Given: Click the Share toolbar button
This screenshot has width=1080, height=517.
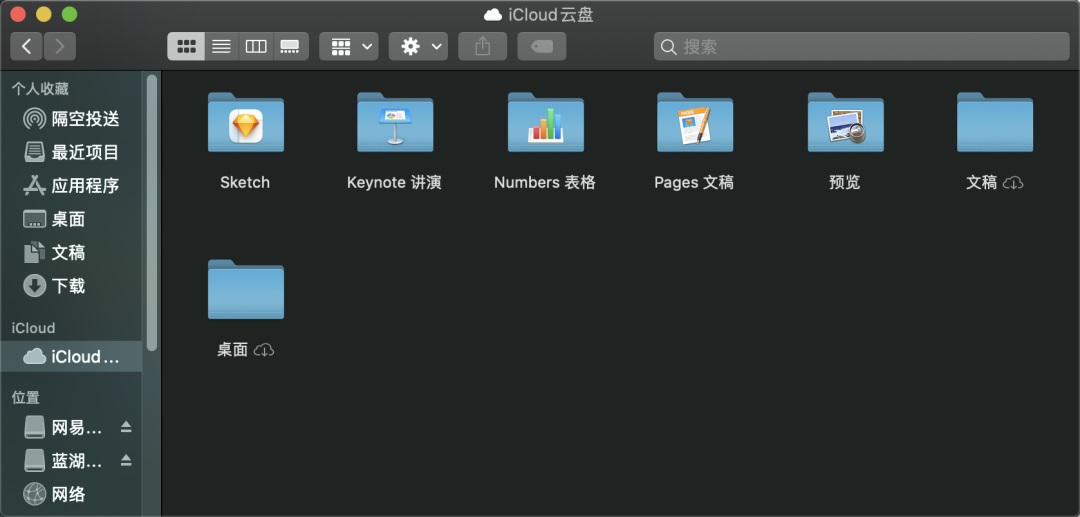Looking at the screenshot, I should click(483, 46).
